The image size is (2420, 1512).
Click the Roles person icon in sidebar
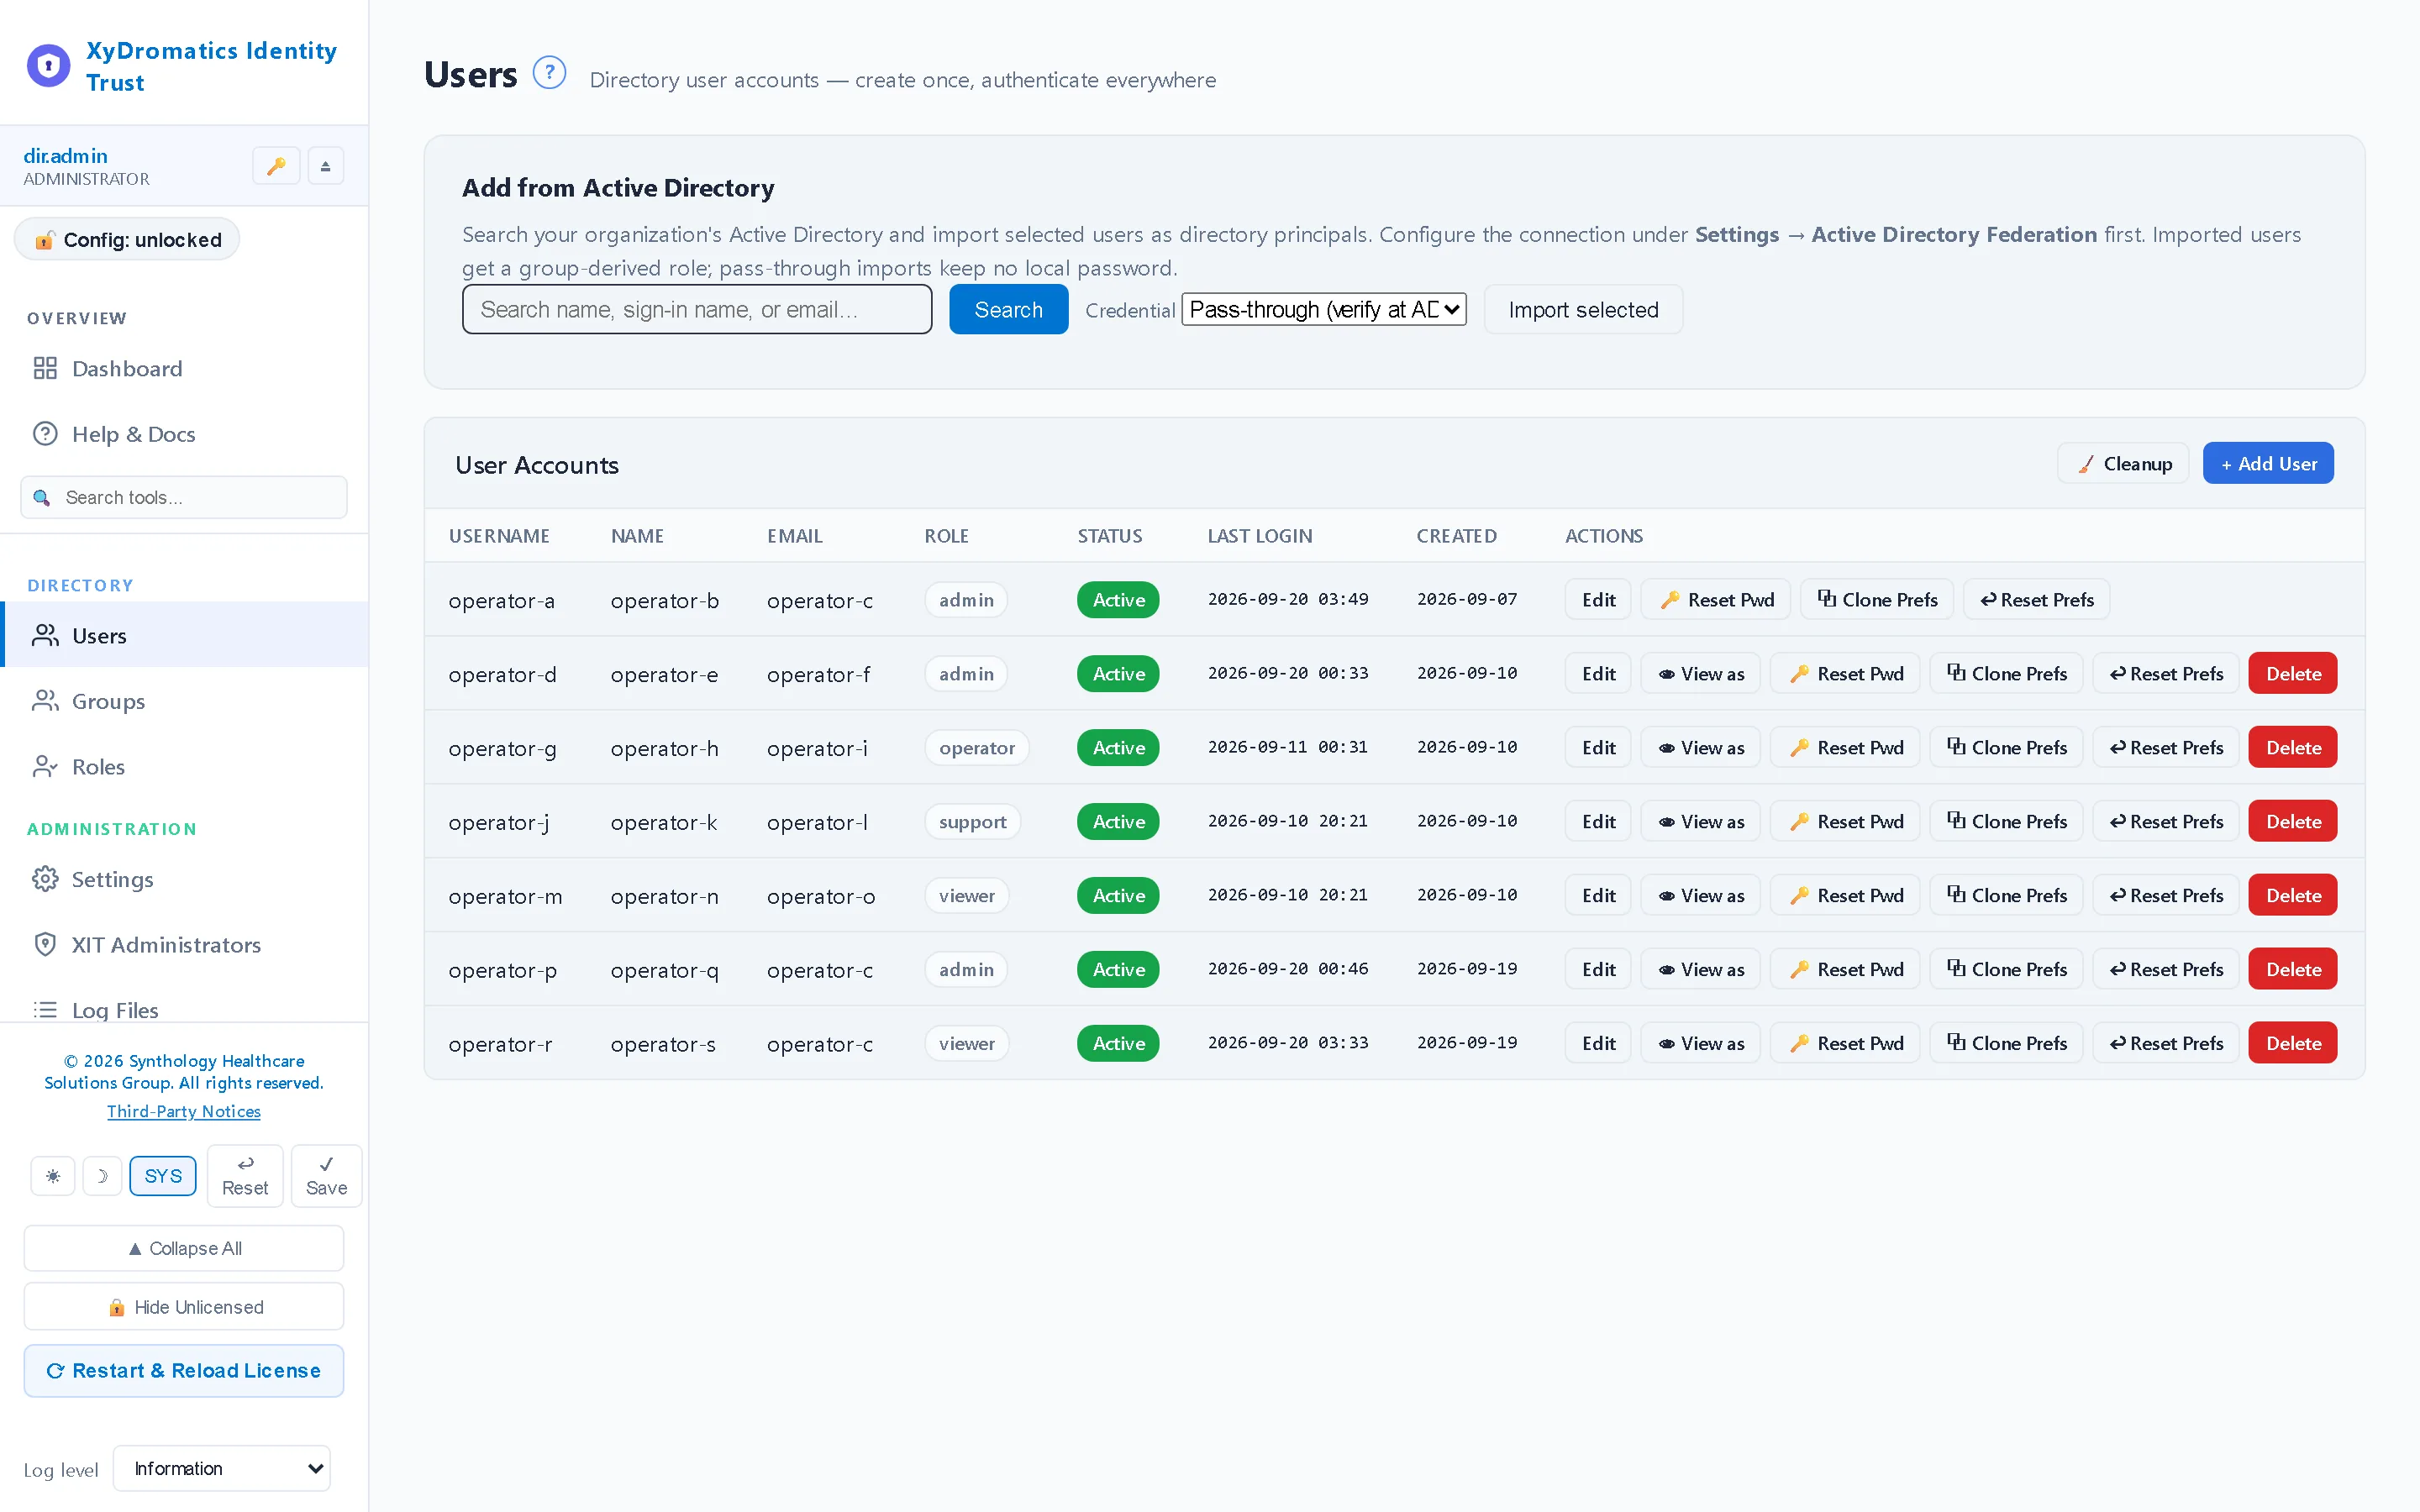45,767
